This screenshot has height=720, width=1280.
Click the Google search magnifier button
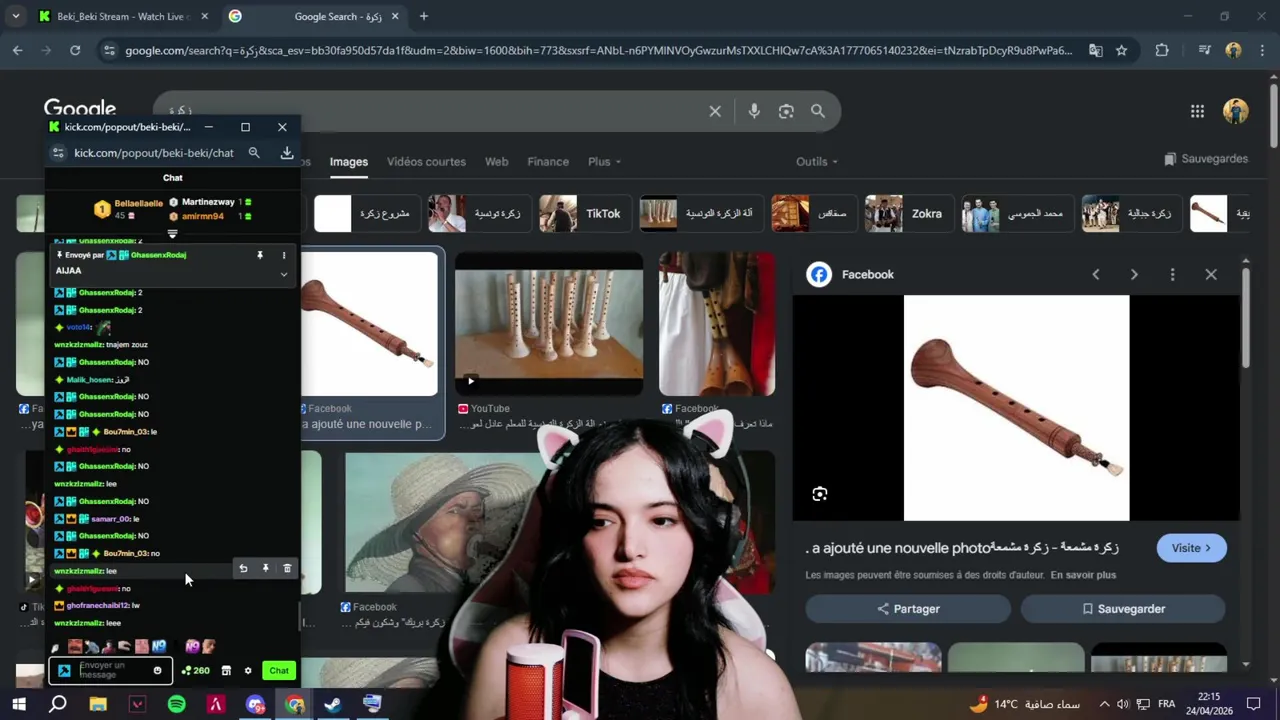point(818,111)
